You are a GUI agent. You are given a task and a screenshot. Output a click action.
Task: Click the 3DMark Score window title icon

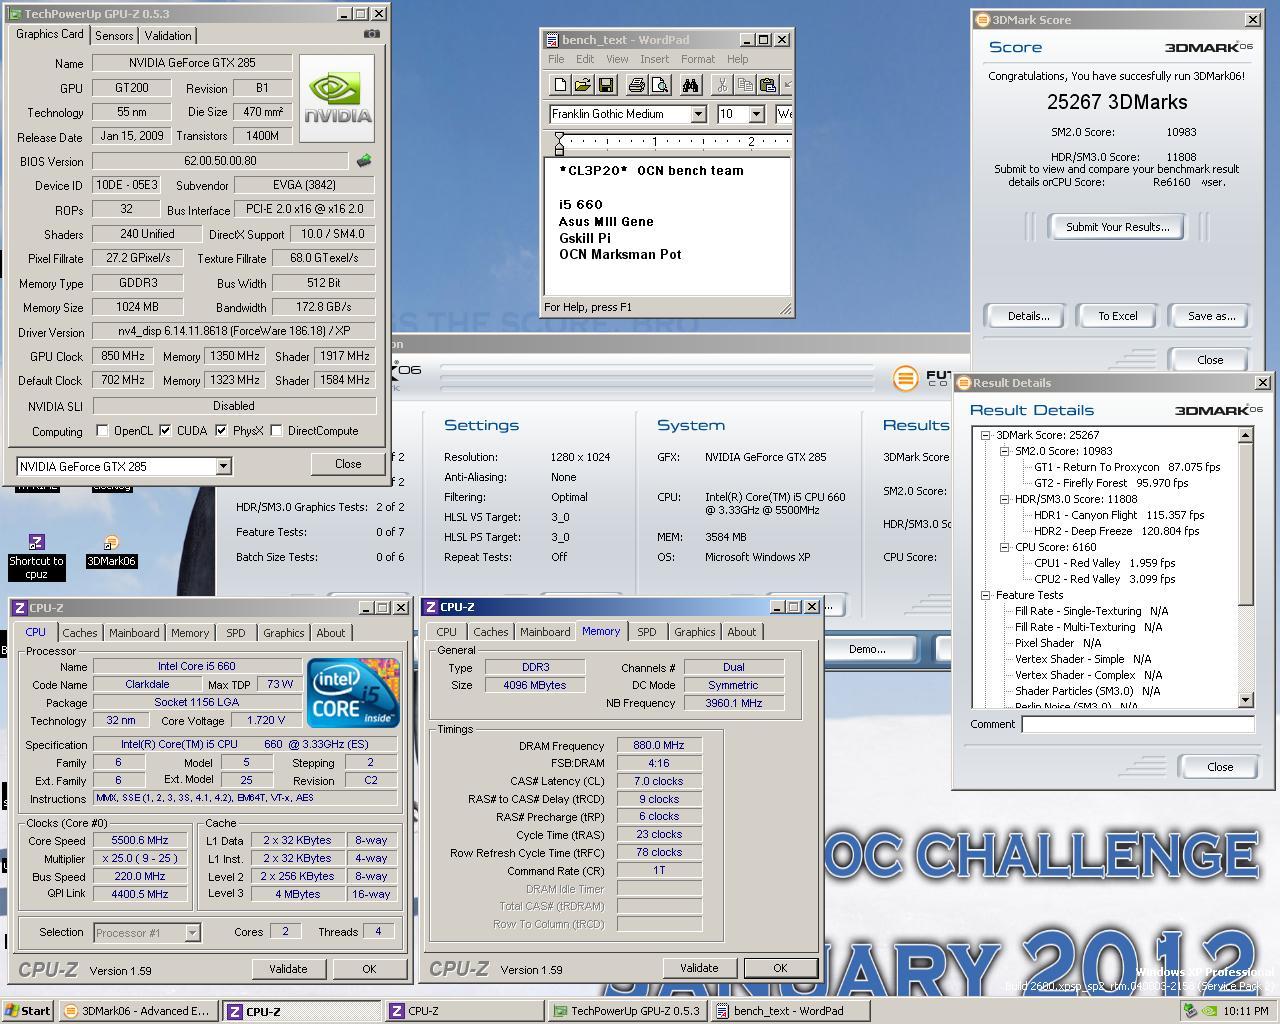[x=983, y=19]
